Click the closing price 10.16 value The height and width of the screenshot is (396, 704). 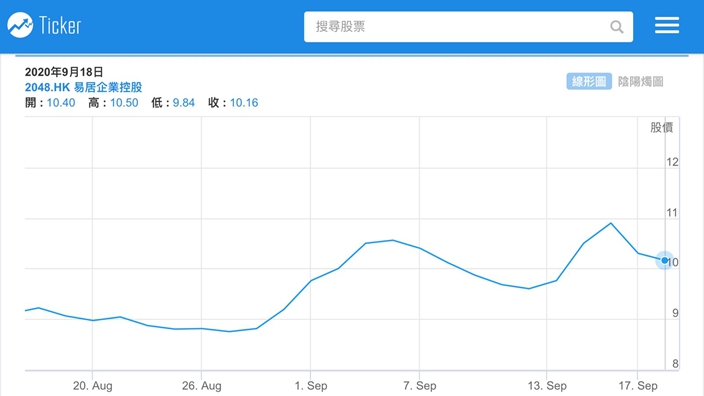point(244,103)
